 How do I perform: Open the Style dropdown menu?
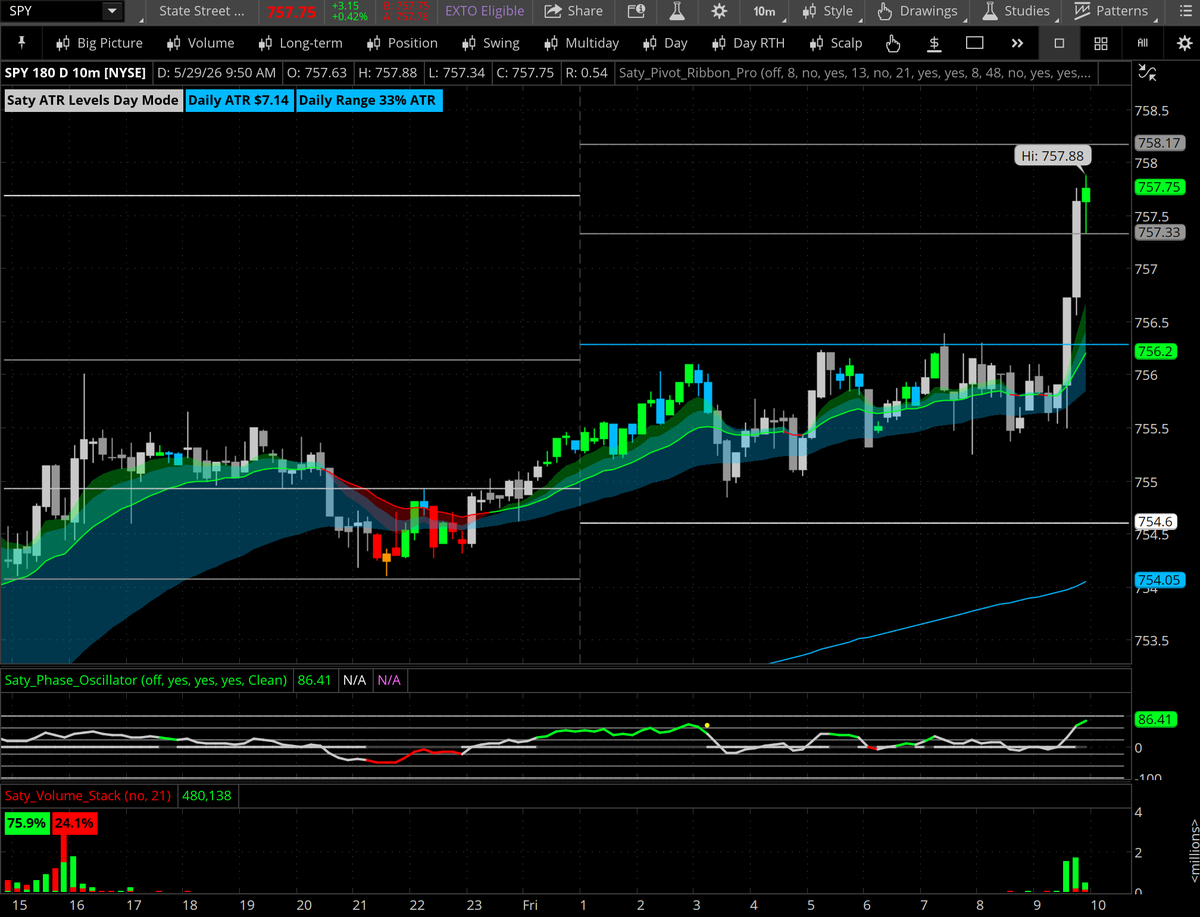coord(832,11)
